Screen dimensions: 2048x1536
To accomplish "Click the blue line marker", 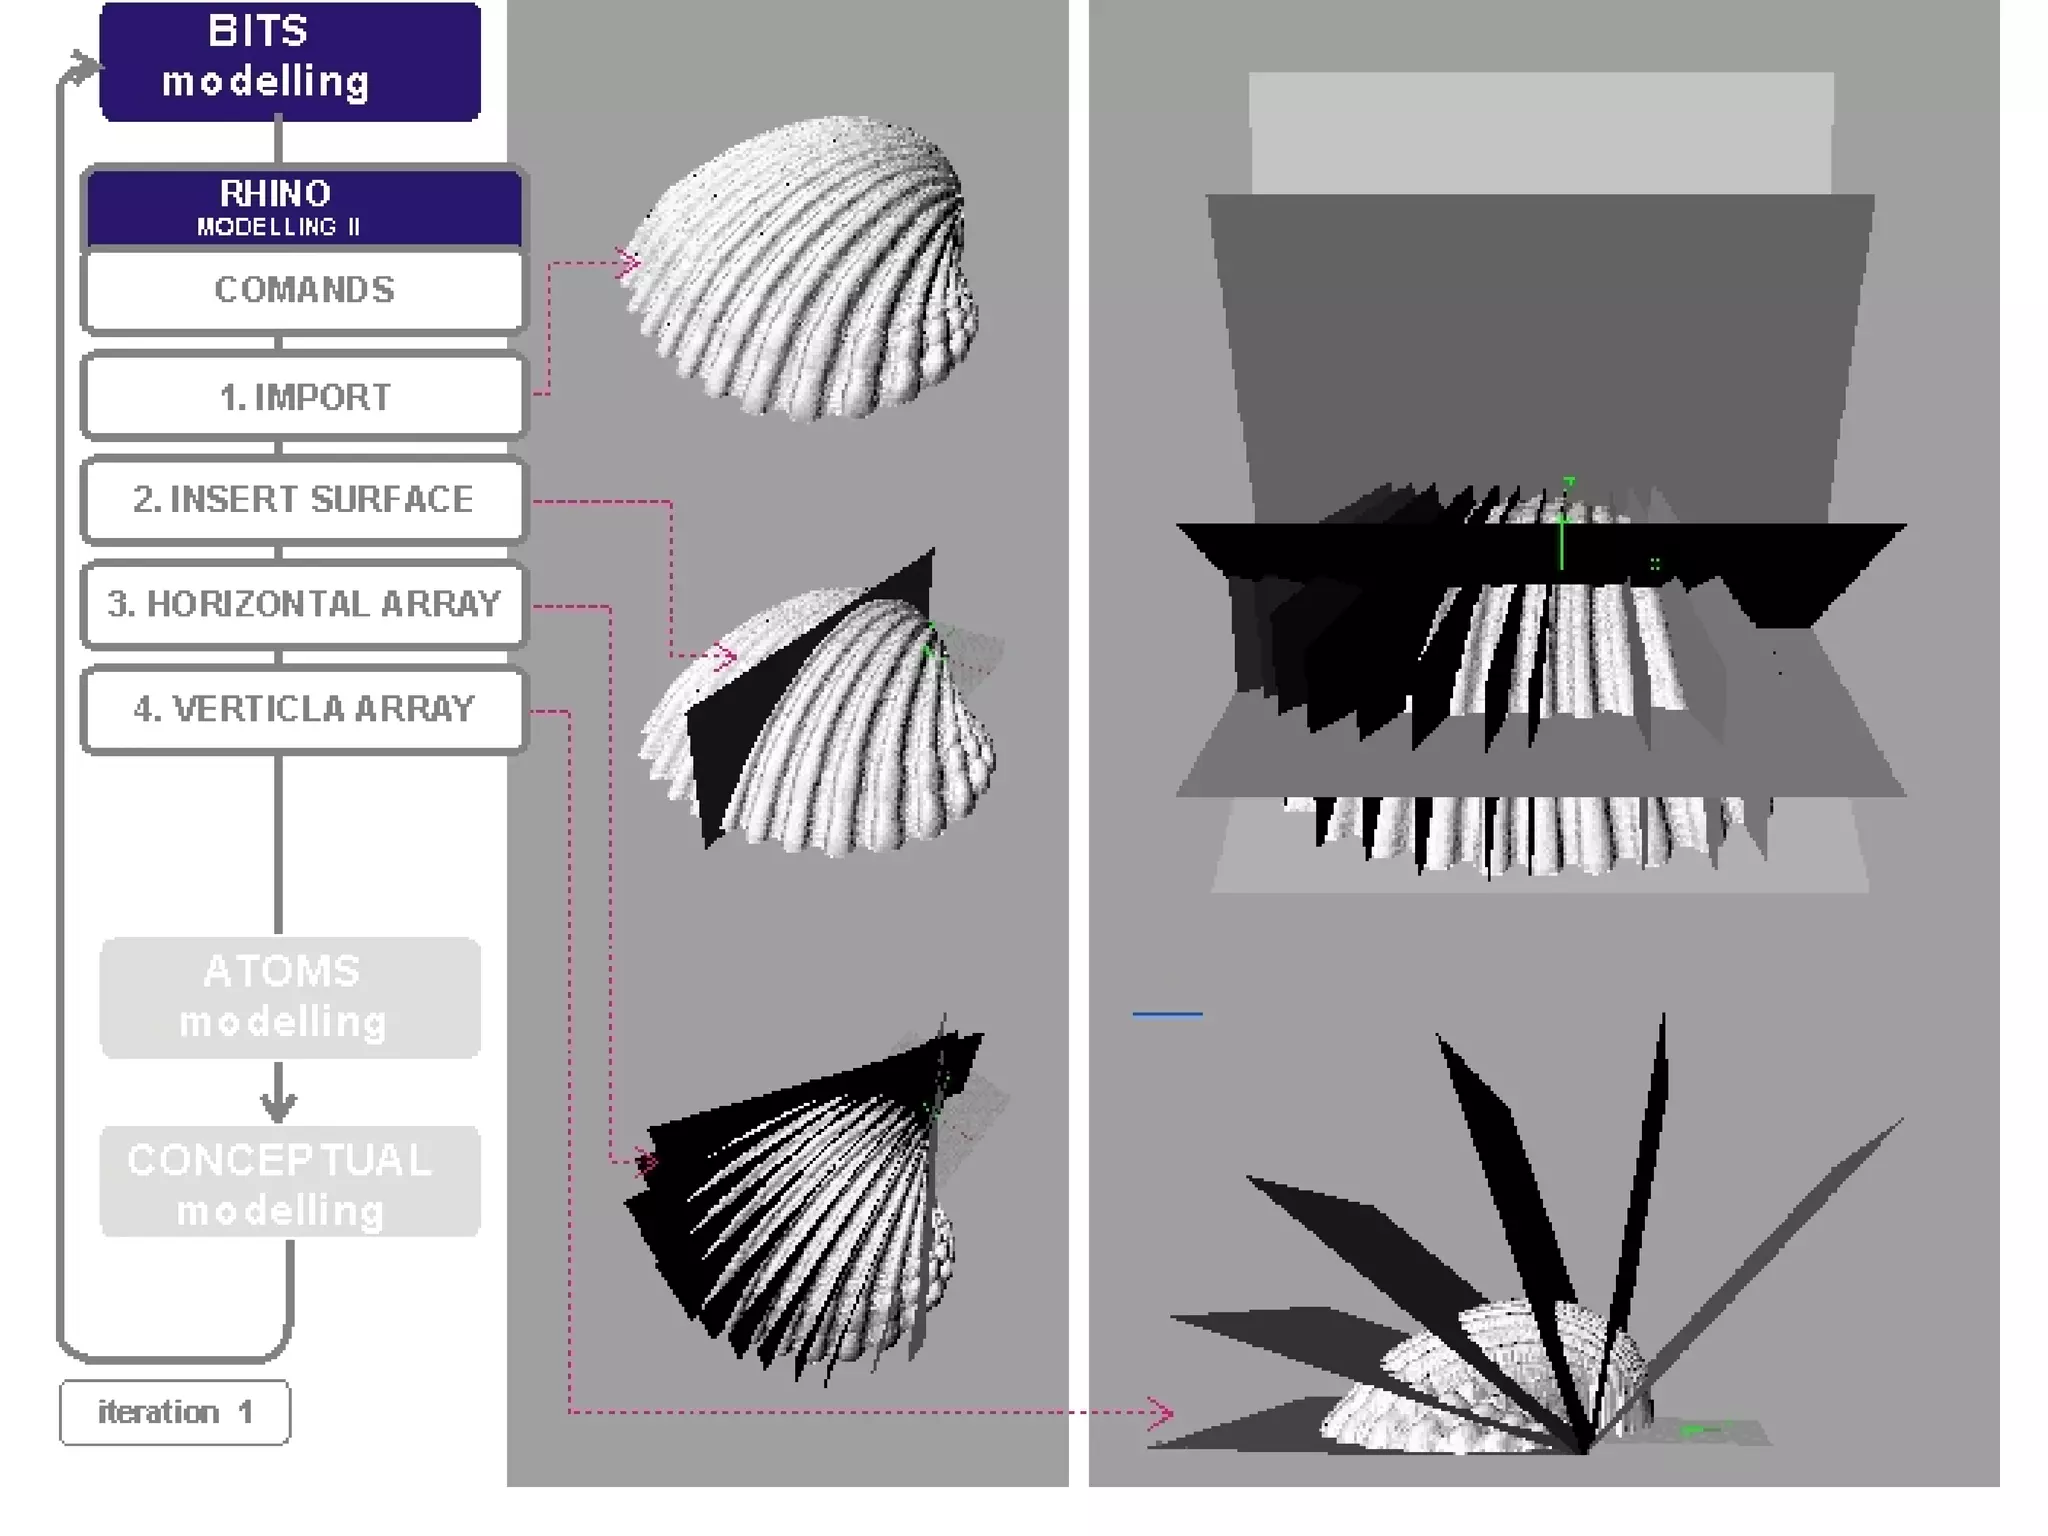I will pos(1167,1014).
